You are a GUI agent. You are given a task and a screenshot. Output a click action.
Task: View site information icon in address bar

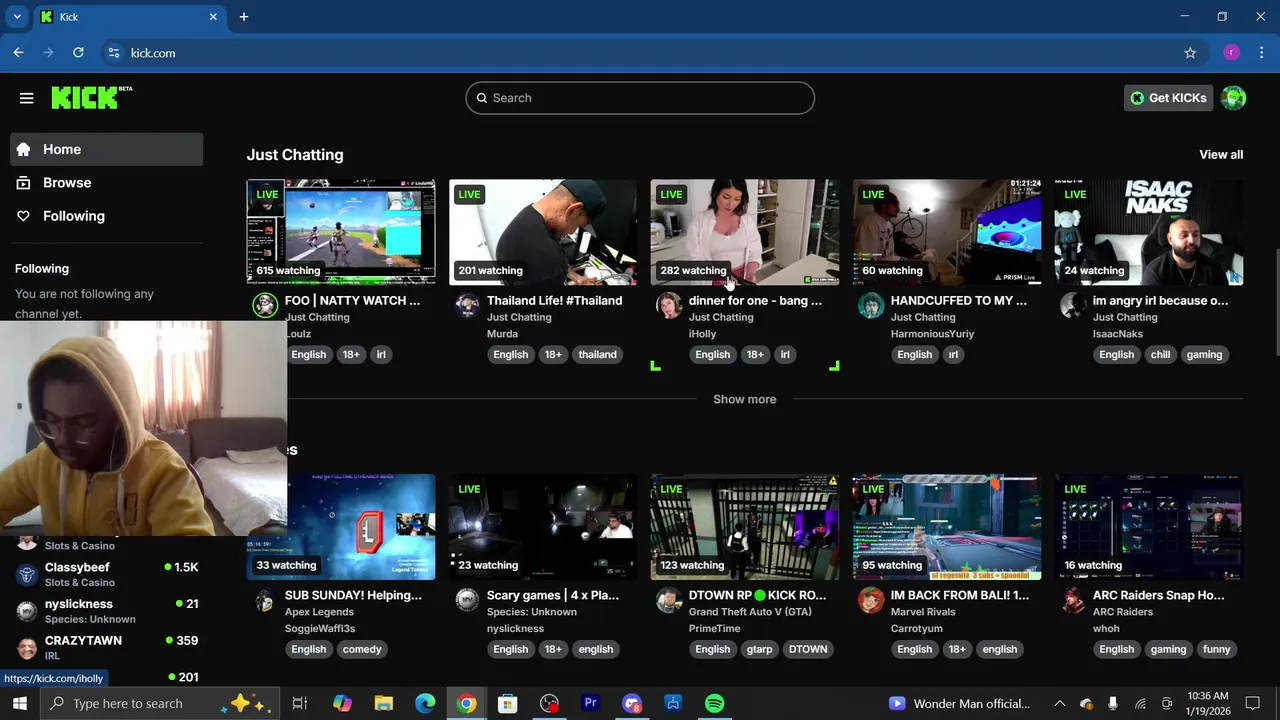(113, 53)
